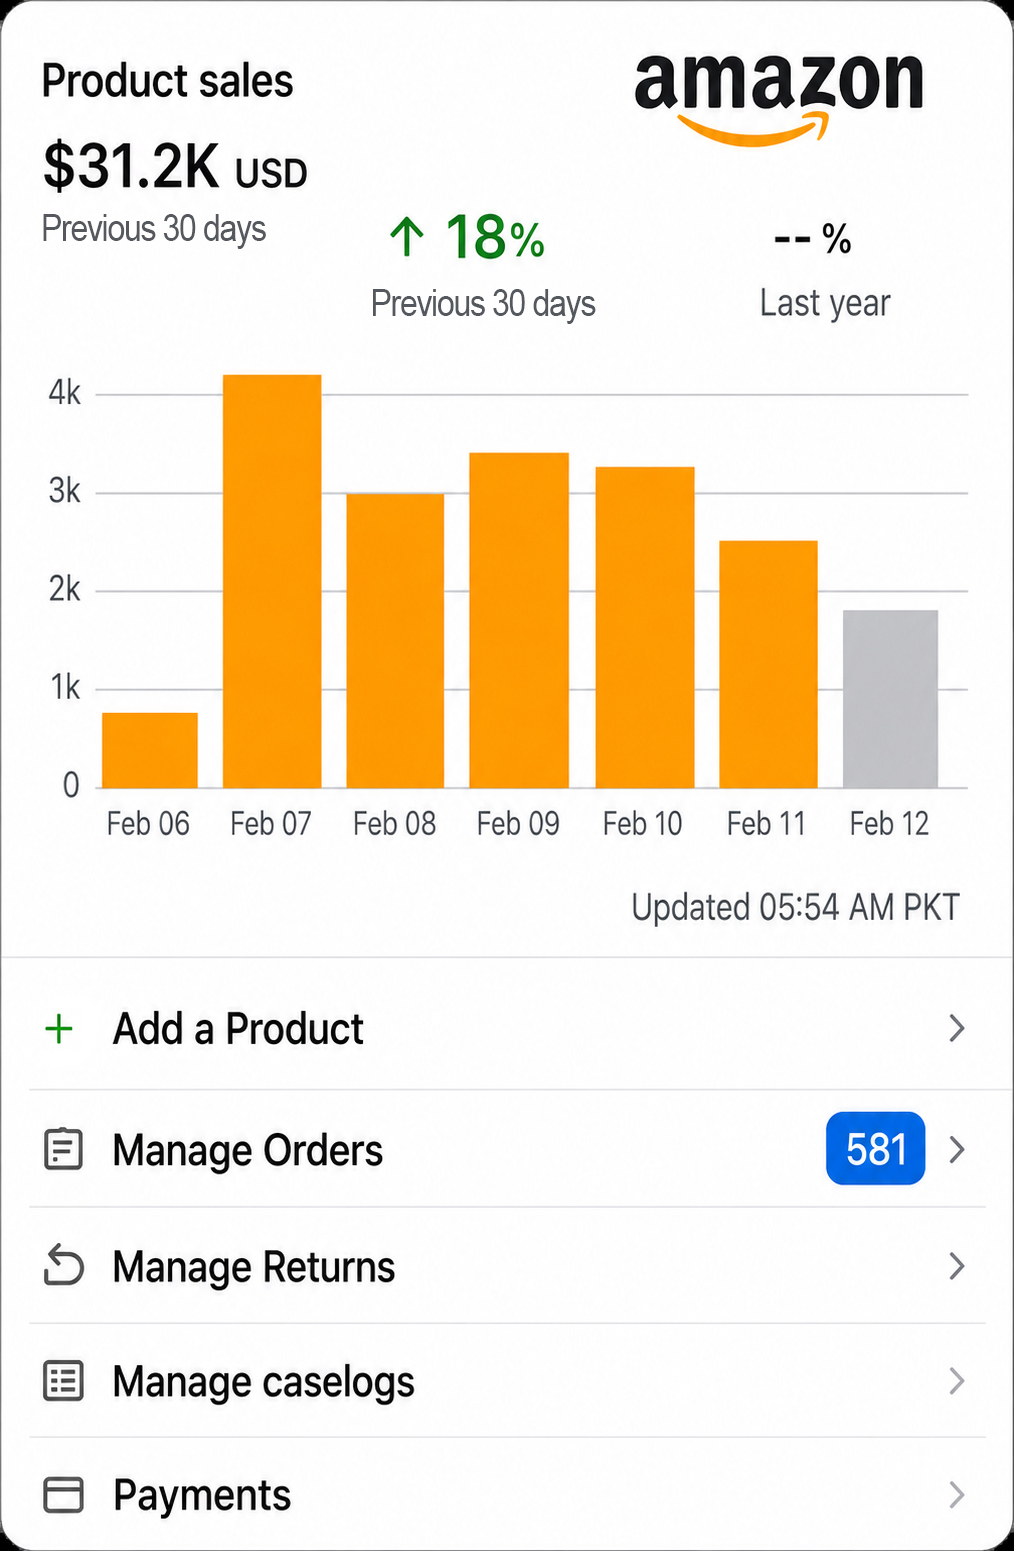Expand the Add a Product chevron
This screenshot has width=1014, height=1551.
point(956,1028)
